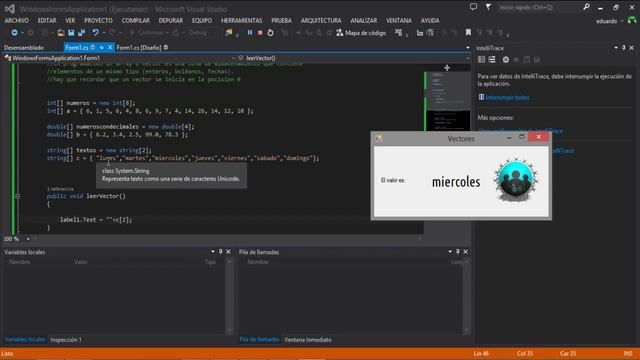Click the split editor plus icon
This screenshot has height=360, width=640.
[447, 68]
